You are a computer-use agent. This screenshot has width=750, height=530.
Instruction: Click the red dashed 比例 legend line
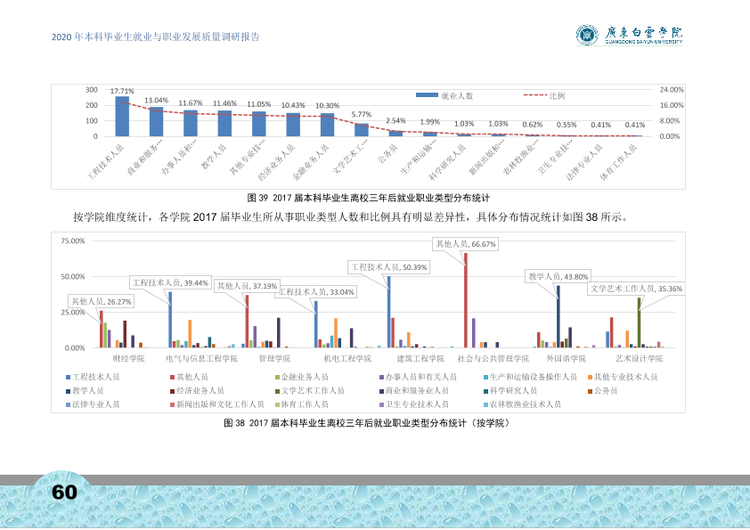pyautogui.click(x=535, y=95)
